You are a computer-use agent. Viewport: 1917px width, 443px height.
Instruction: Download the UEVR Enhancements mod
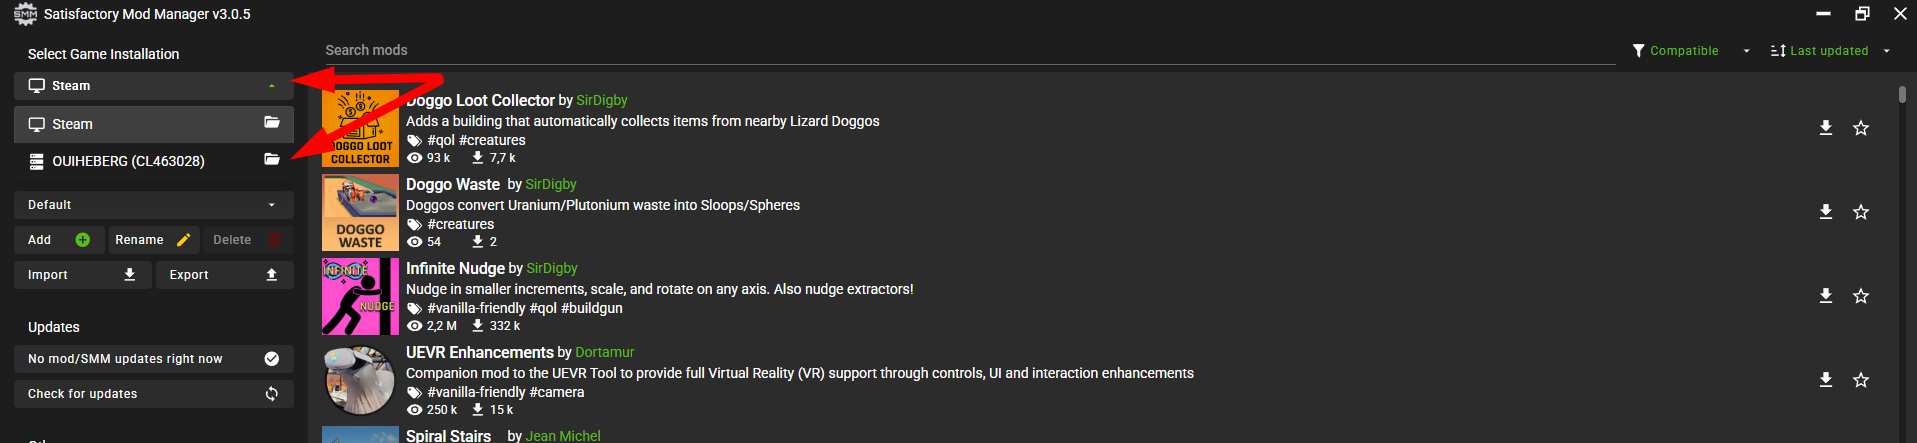[x=1825, y=380]
